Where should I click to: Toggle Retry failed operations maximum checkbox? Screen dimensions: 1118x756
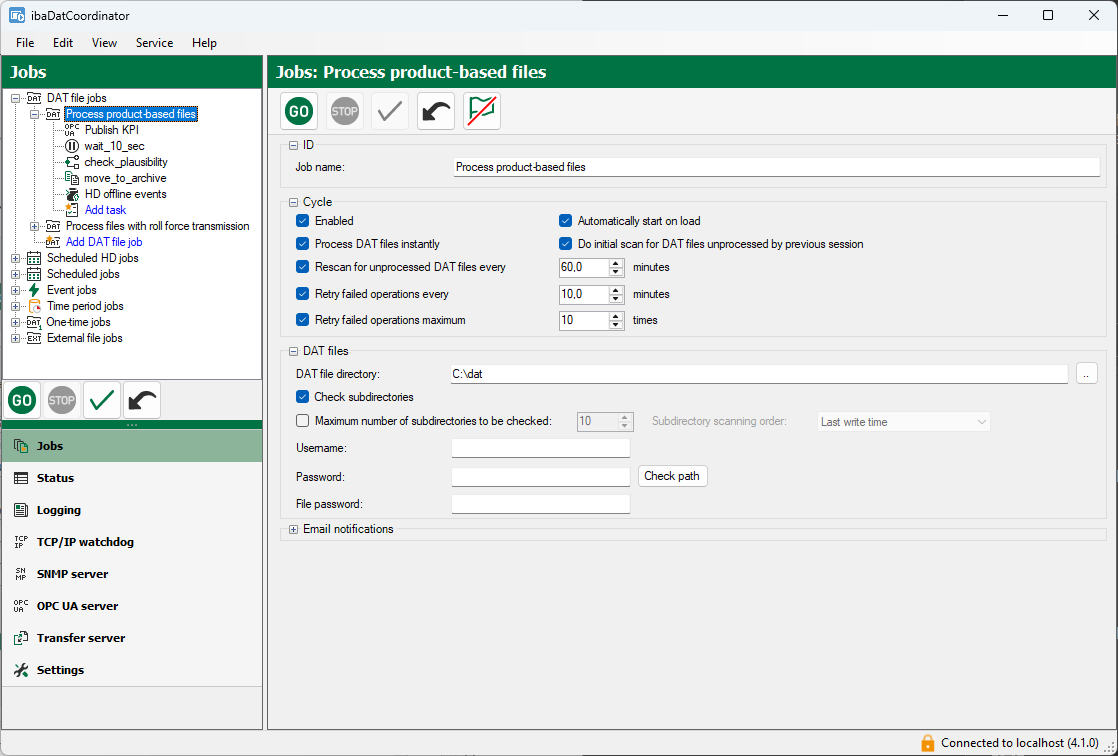(302, 320)
